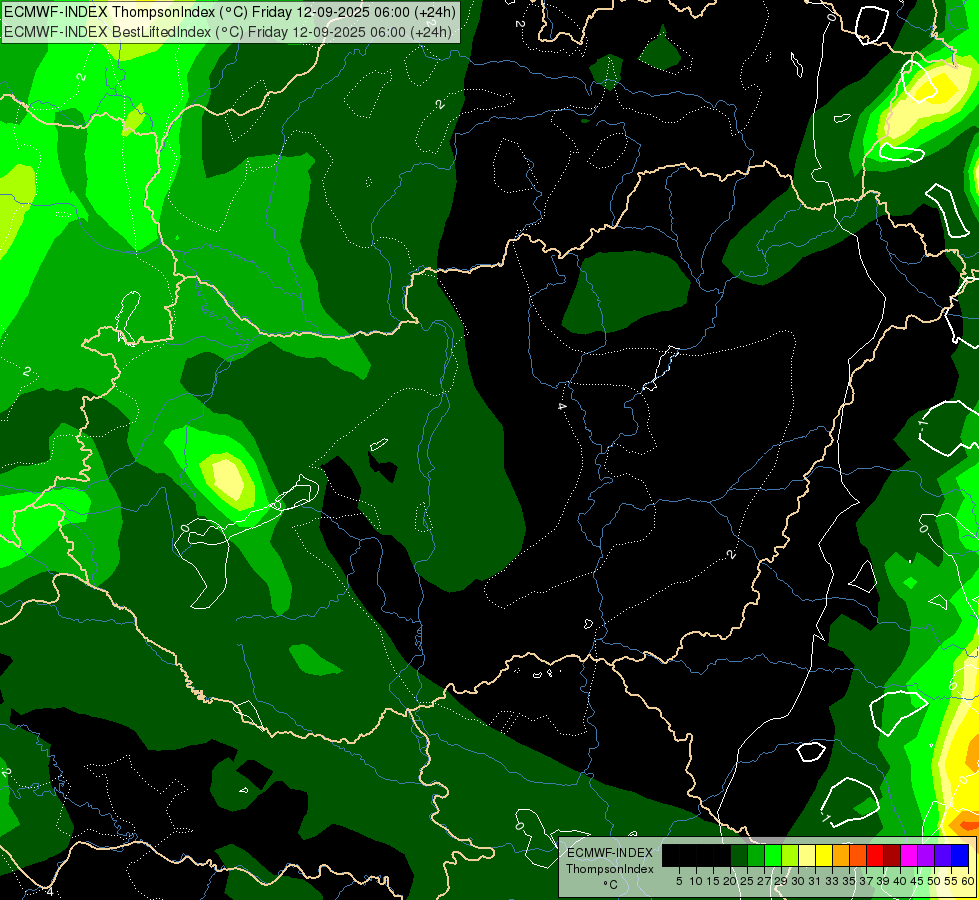This screenshot has height=900, width=979.
Task: Click the legend tick label '45'
Action: [917, 881]
